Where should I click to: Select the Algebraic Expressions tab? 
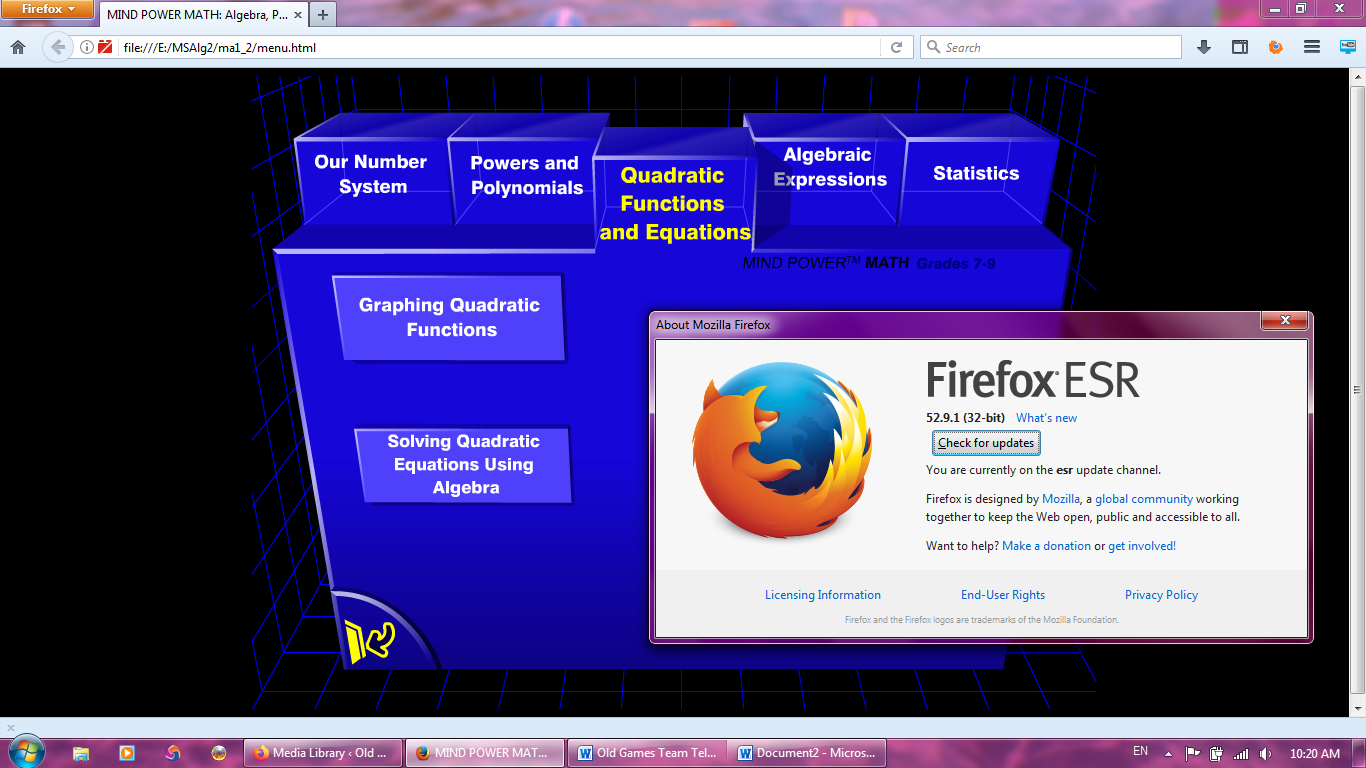(829, 167)
